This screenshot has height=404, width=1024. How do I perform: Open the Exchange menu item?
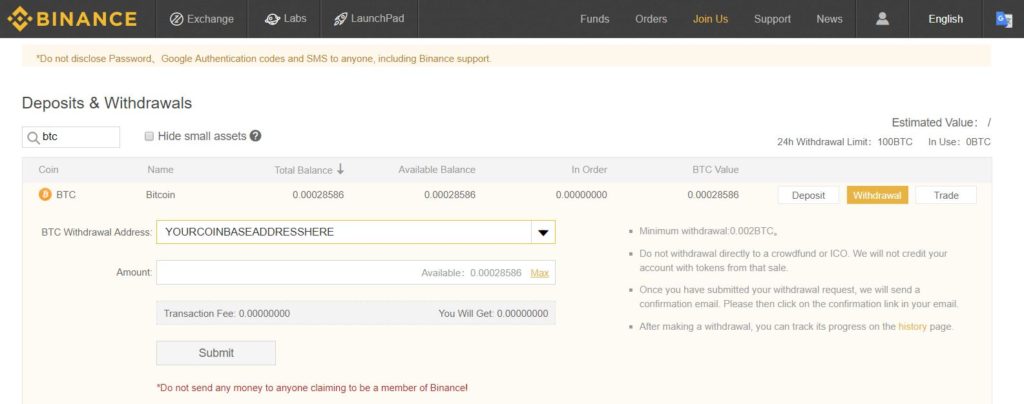[201, 19]
